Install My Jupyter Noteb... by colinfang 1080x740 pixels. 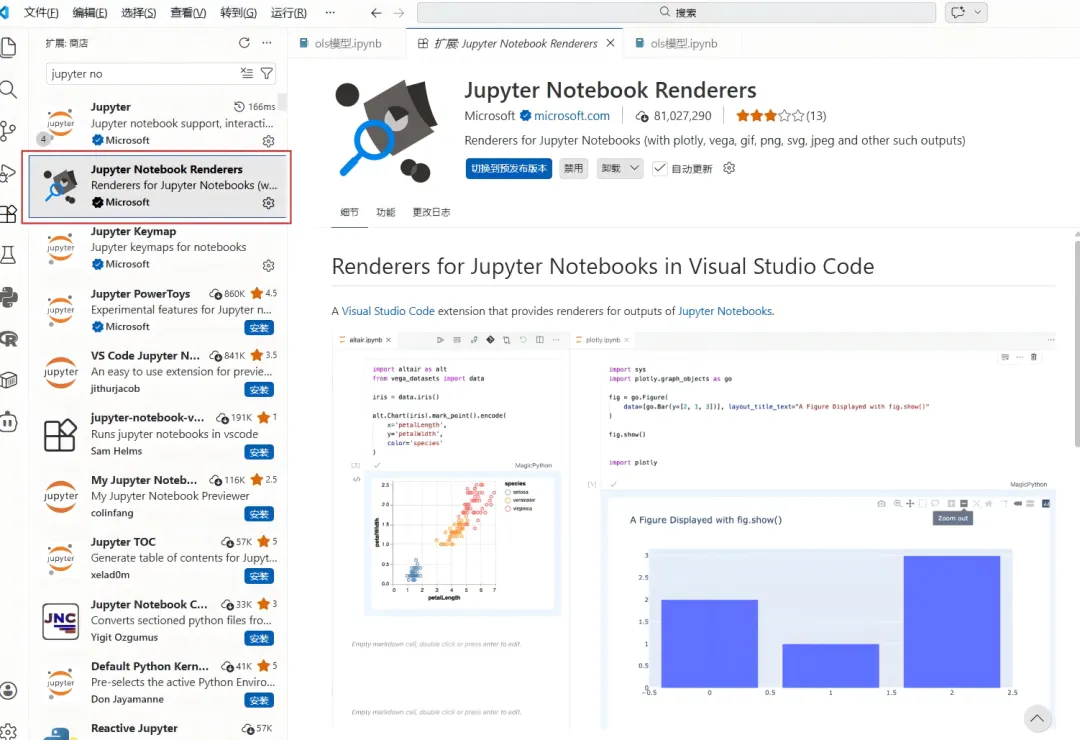[x=259, y=514]
